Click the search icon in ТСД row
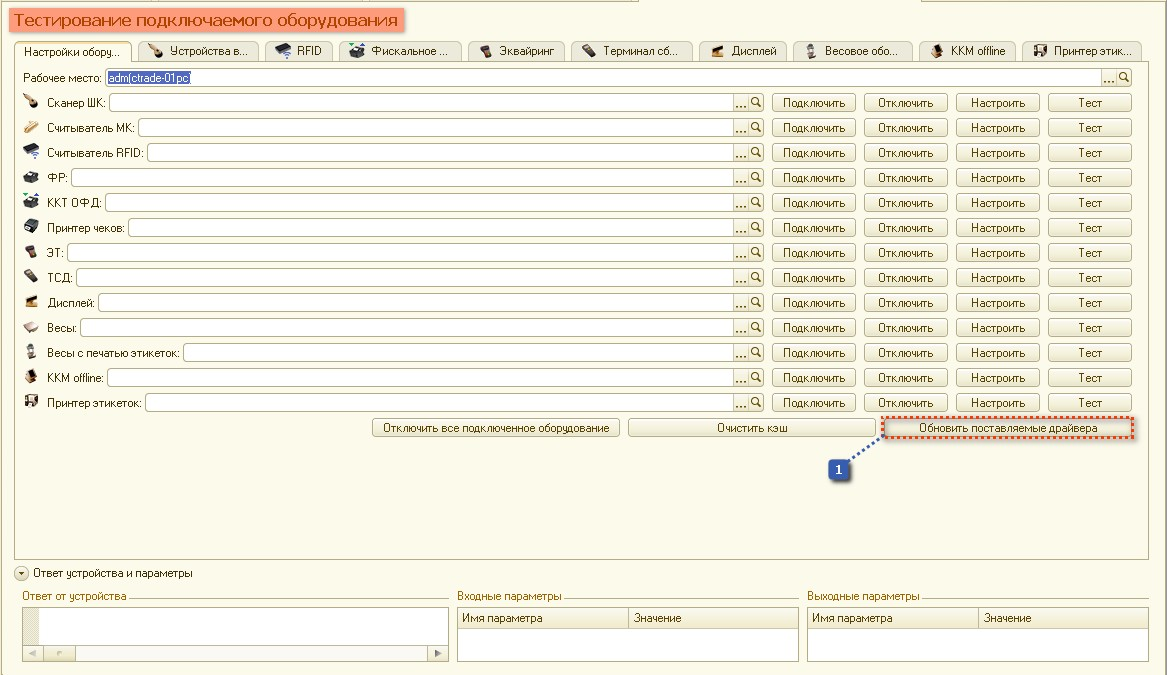Screen dimensions: 1167x675 (756, 278)
